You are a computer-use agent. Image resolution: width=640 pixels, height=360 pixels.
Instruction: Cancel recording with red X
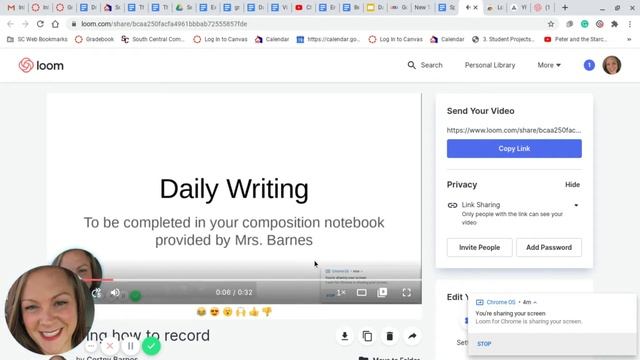pos(110,346)
